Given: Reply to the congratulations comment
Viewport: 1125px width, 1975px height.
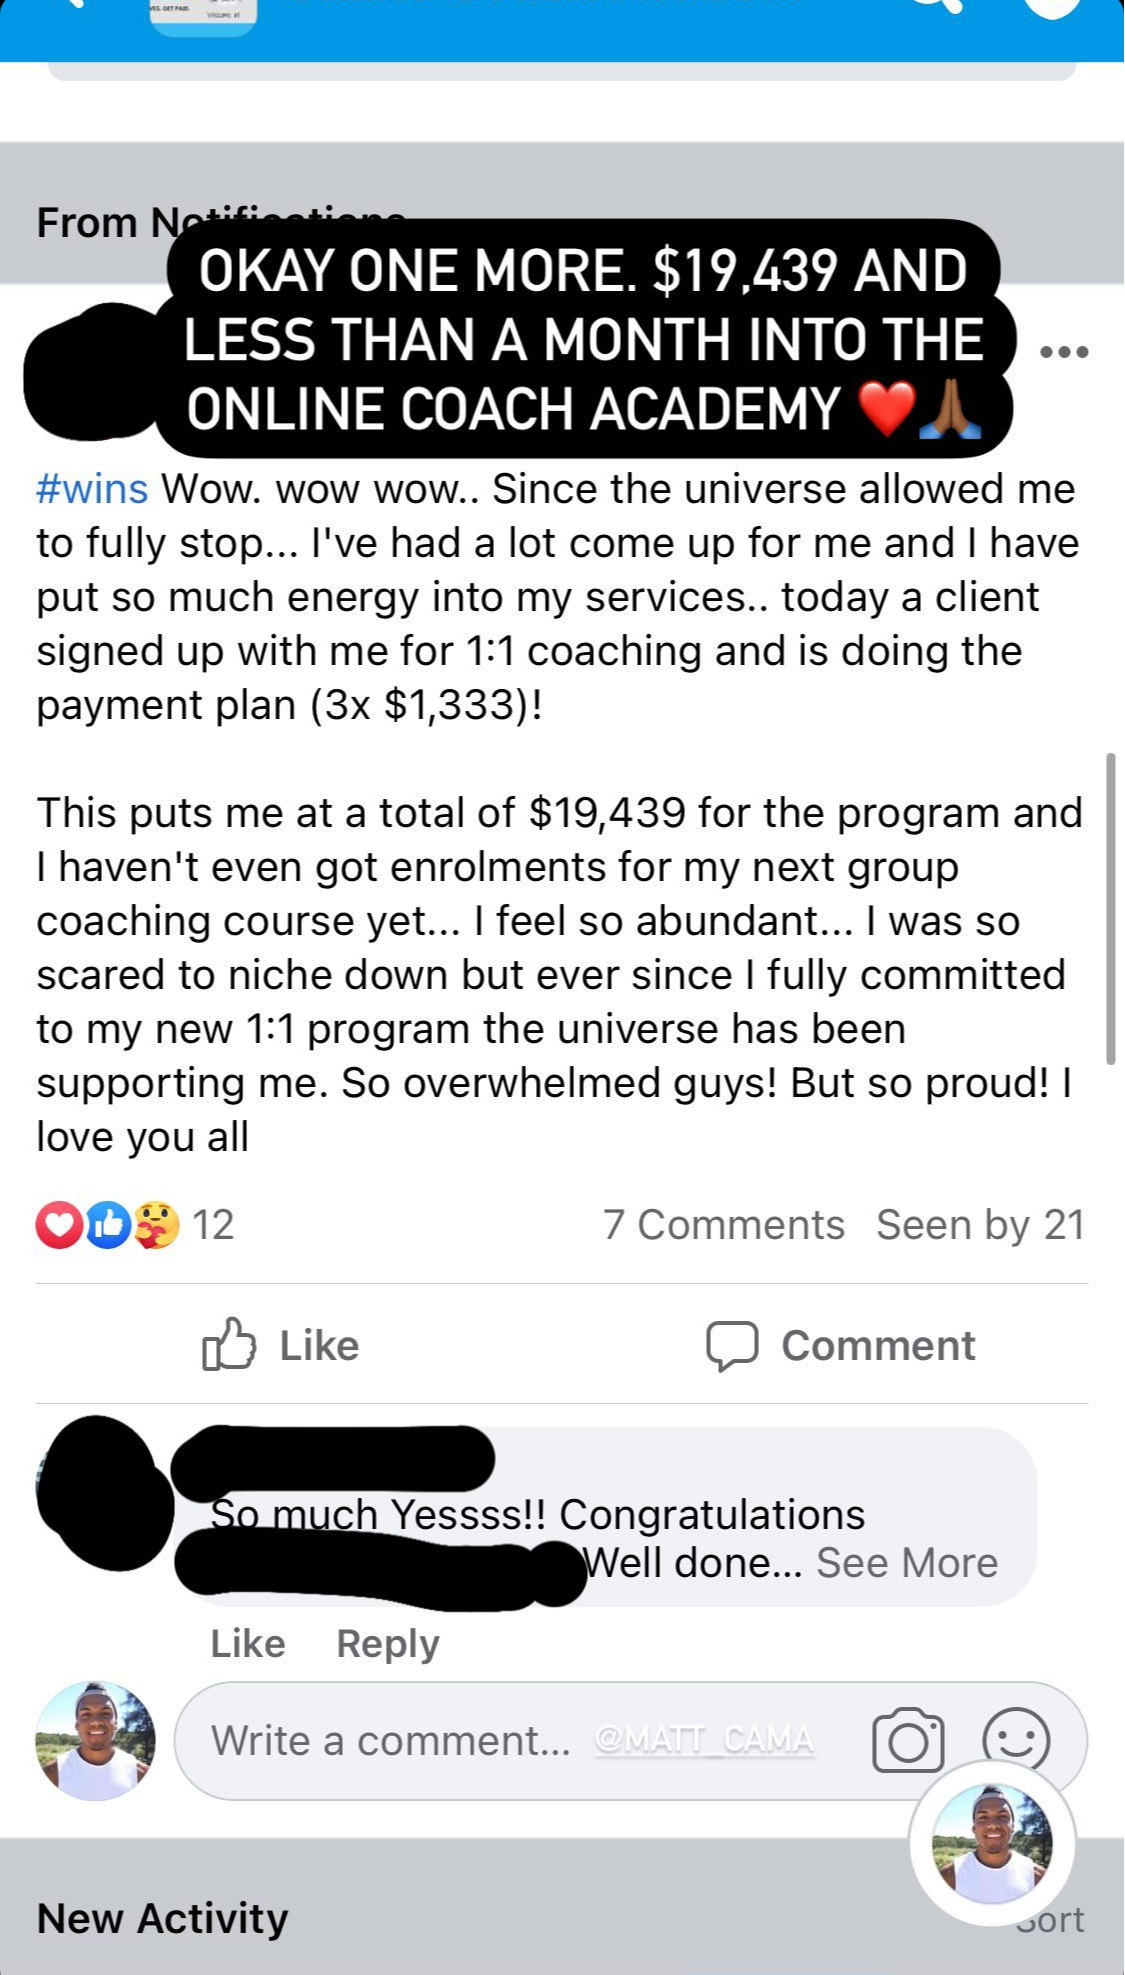Looking at the screenshot, I should click(x=388, y=1644).
